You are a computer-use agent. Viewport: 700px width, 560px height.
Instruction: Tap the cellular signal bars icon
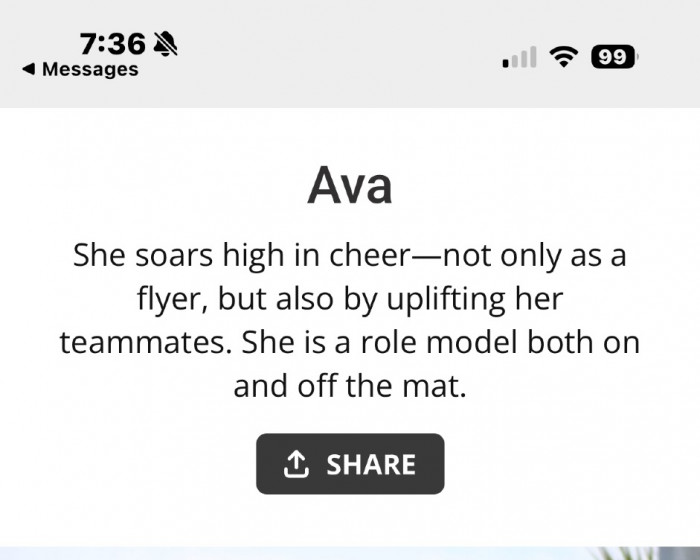519,57
